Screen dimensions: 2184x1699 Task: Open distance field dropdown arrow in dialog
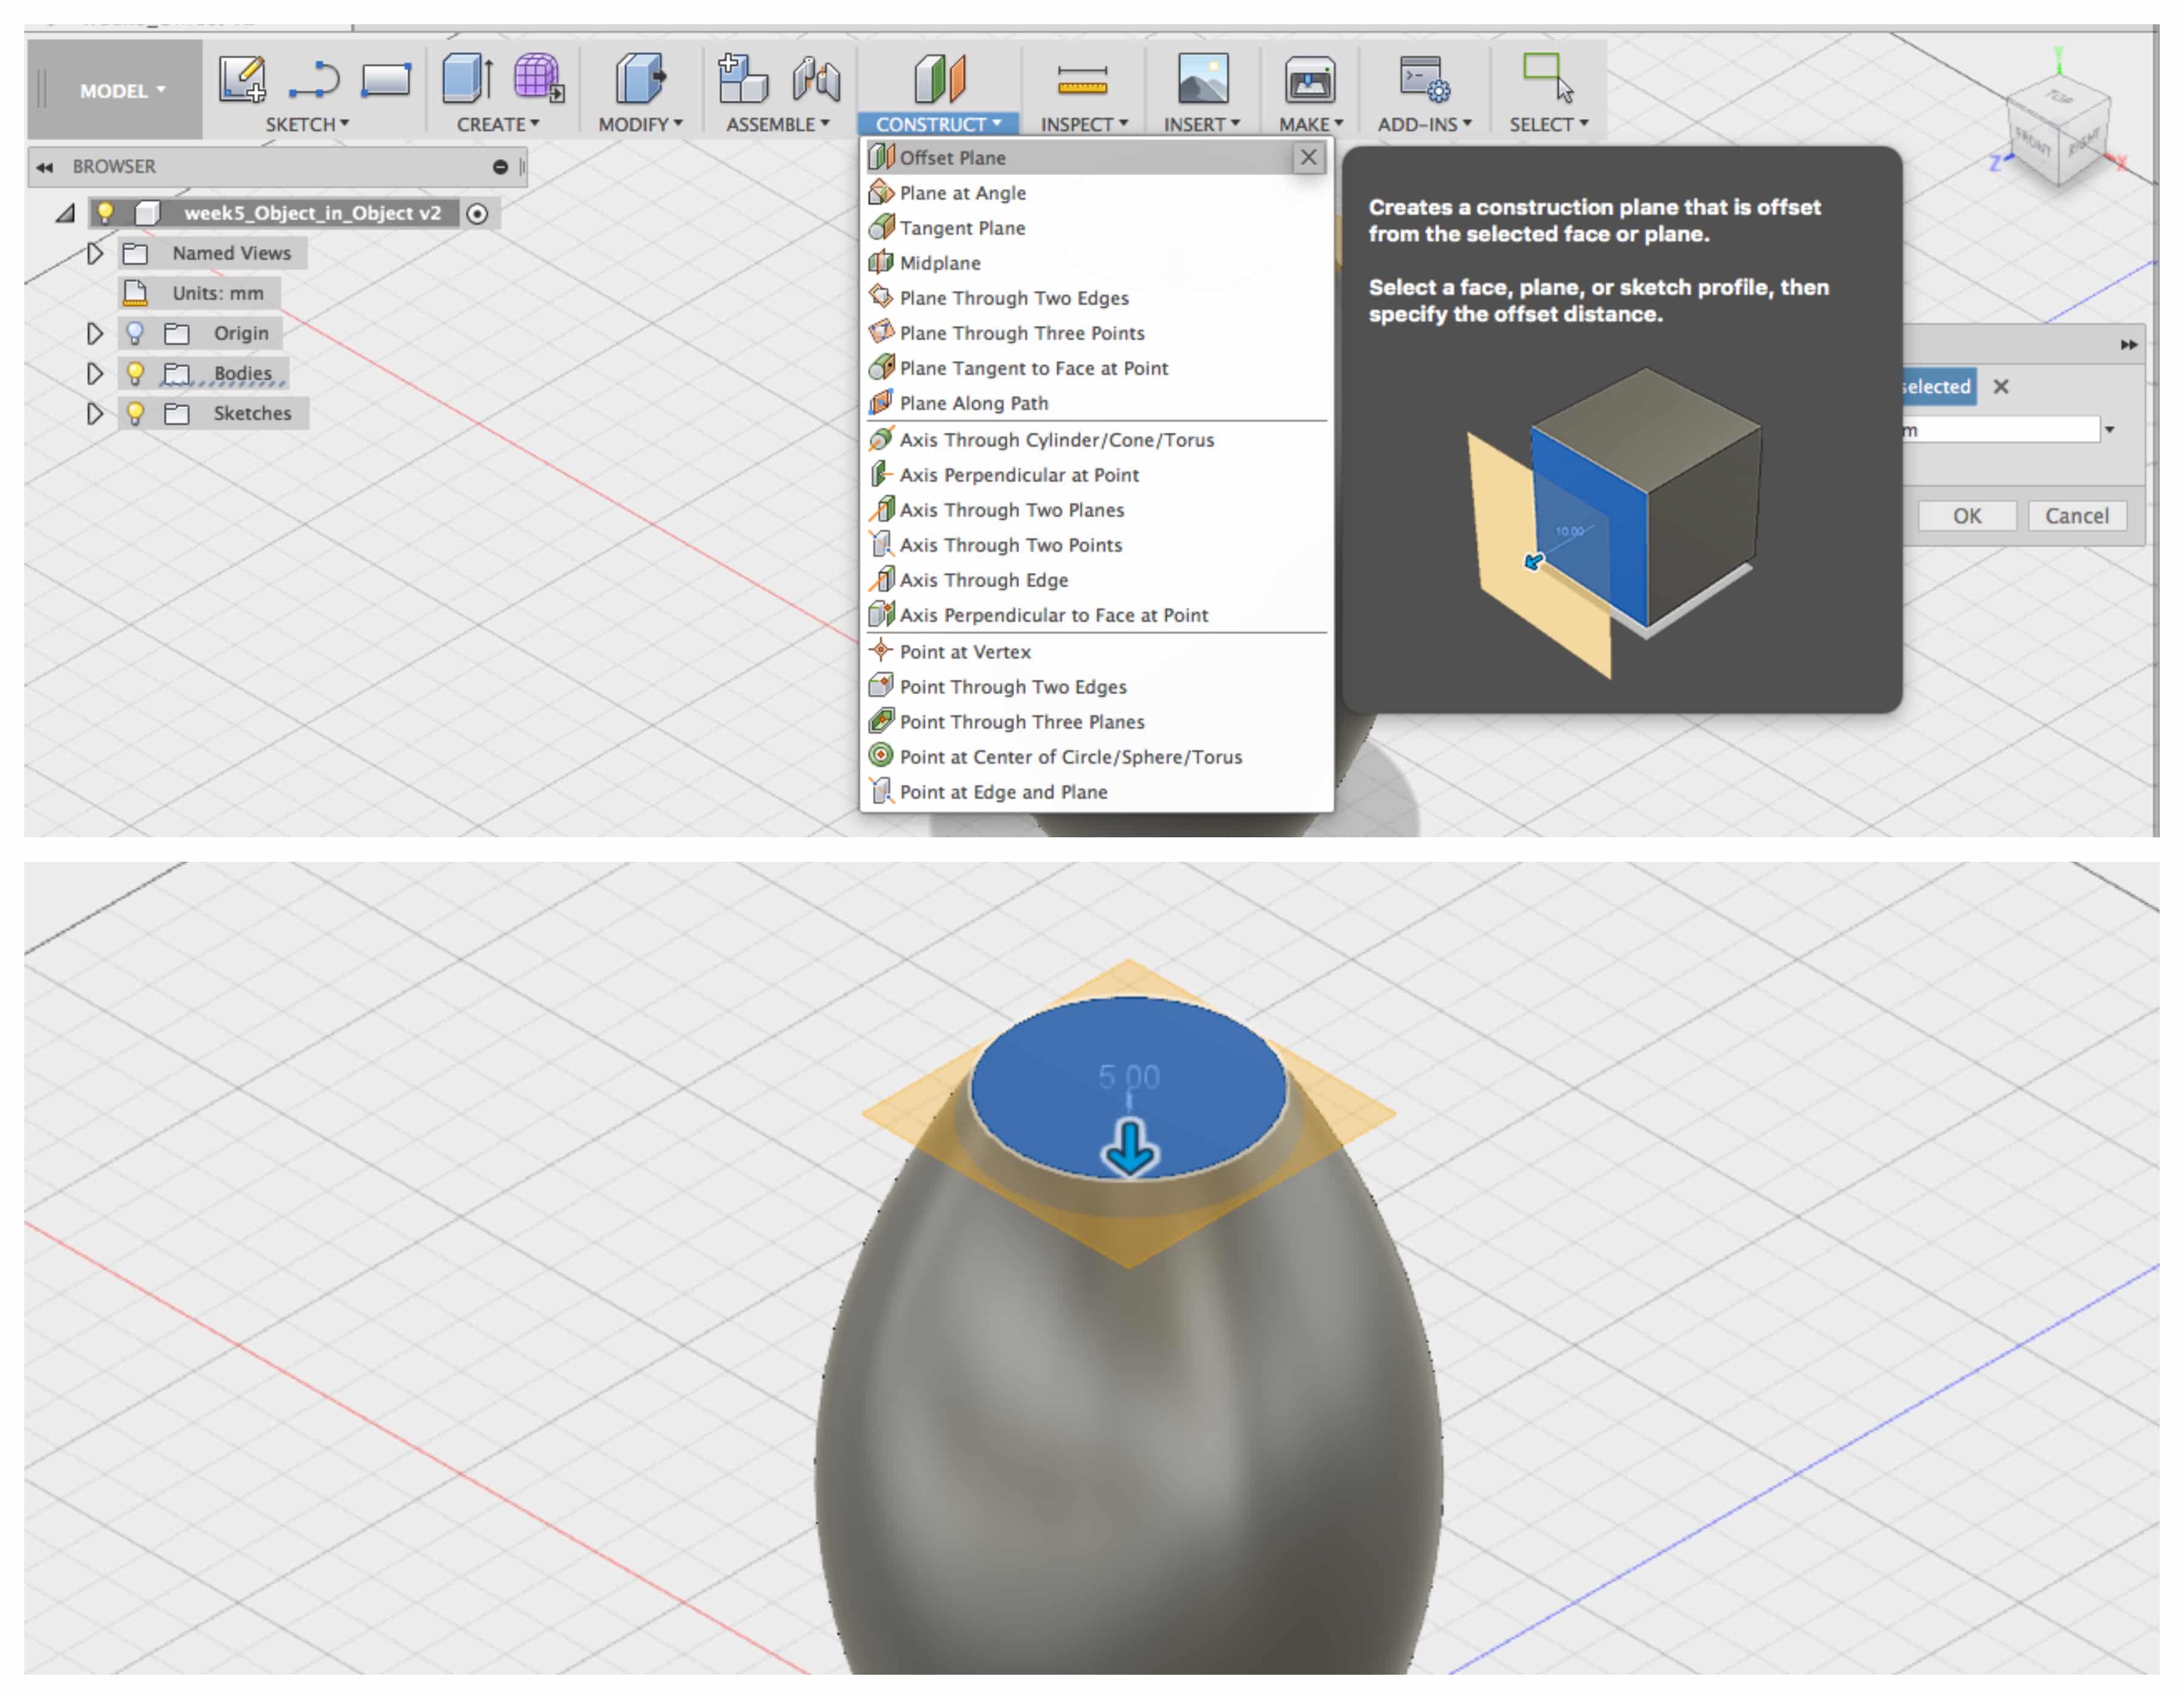click(2110, 430)
